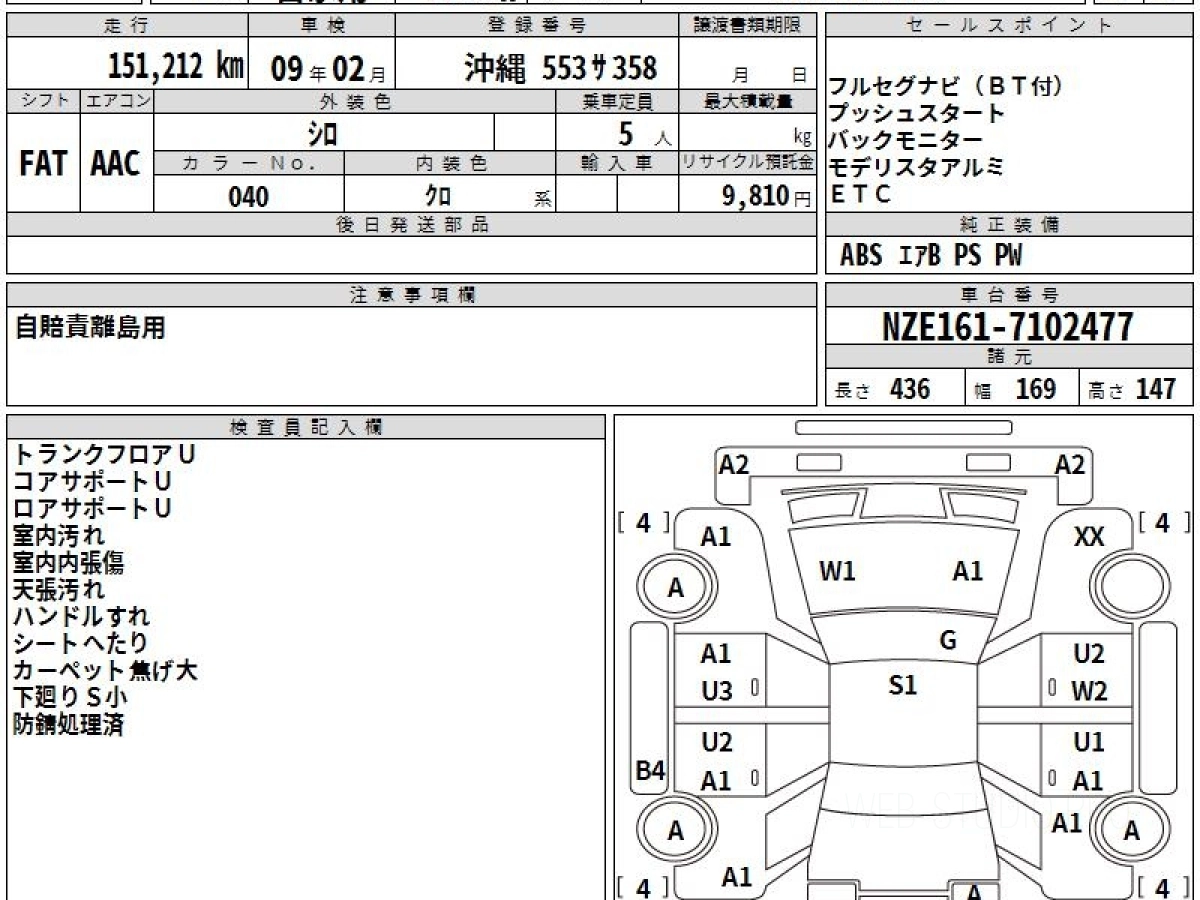Click the 純正装備 header
This screenshot has width=1200, height=900.
[1009, 225]
